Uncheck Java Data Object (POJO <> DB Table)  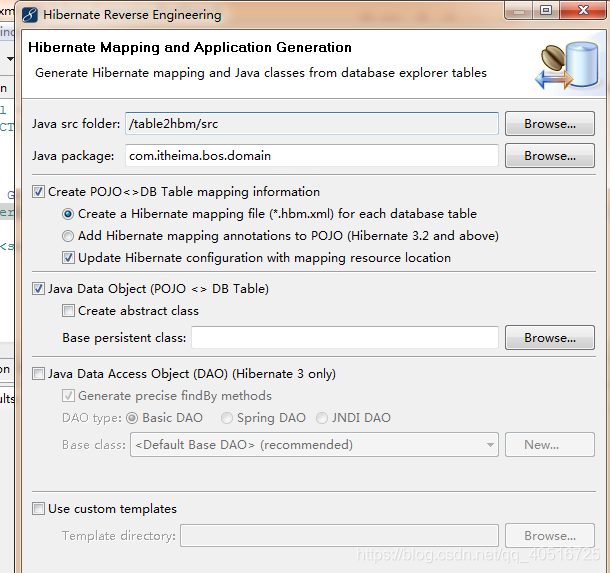(38, 289)
